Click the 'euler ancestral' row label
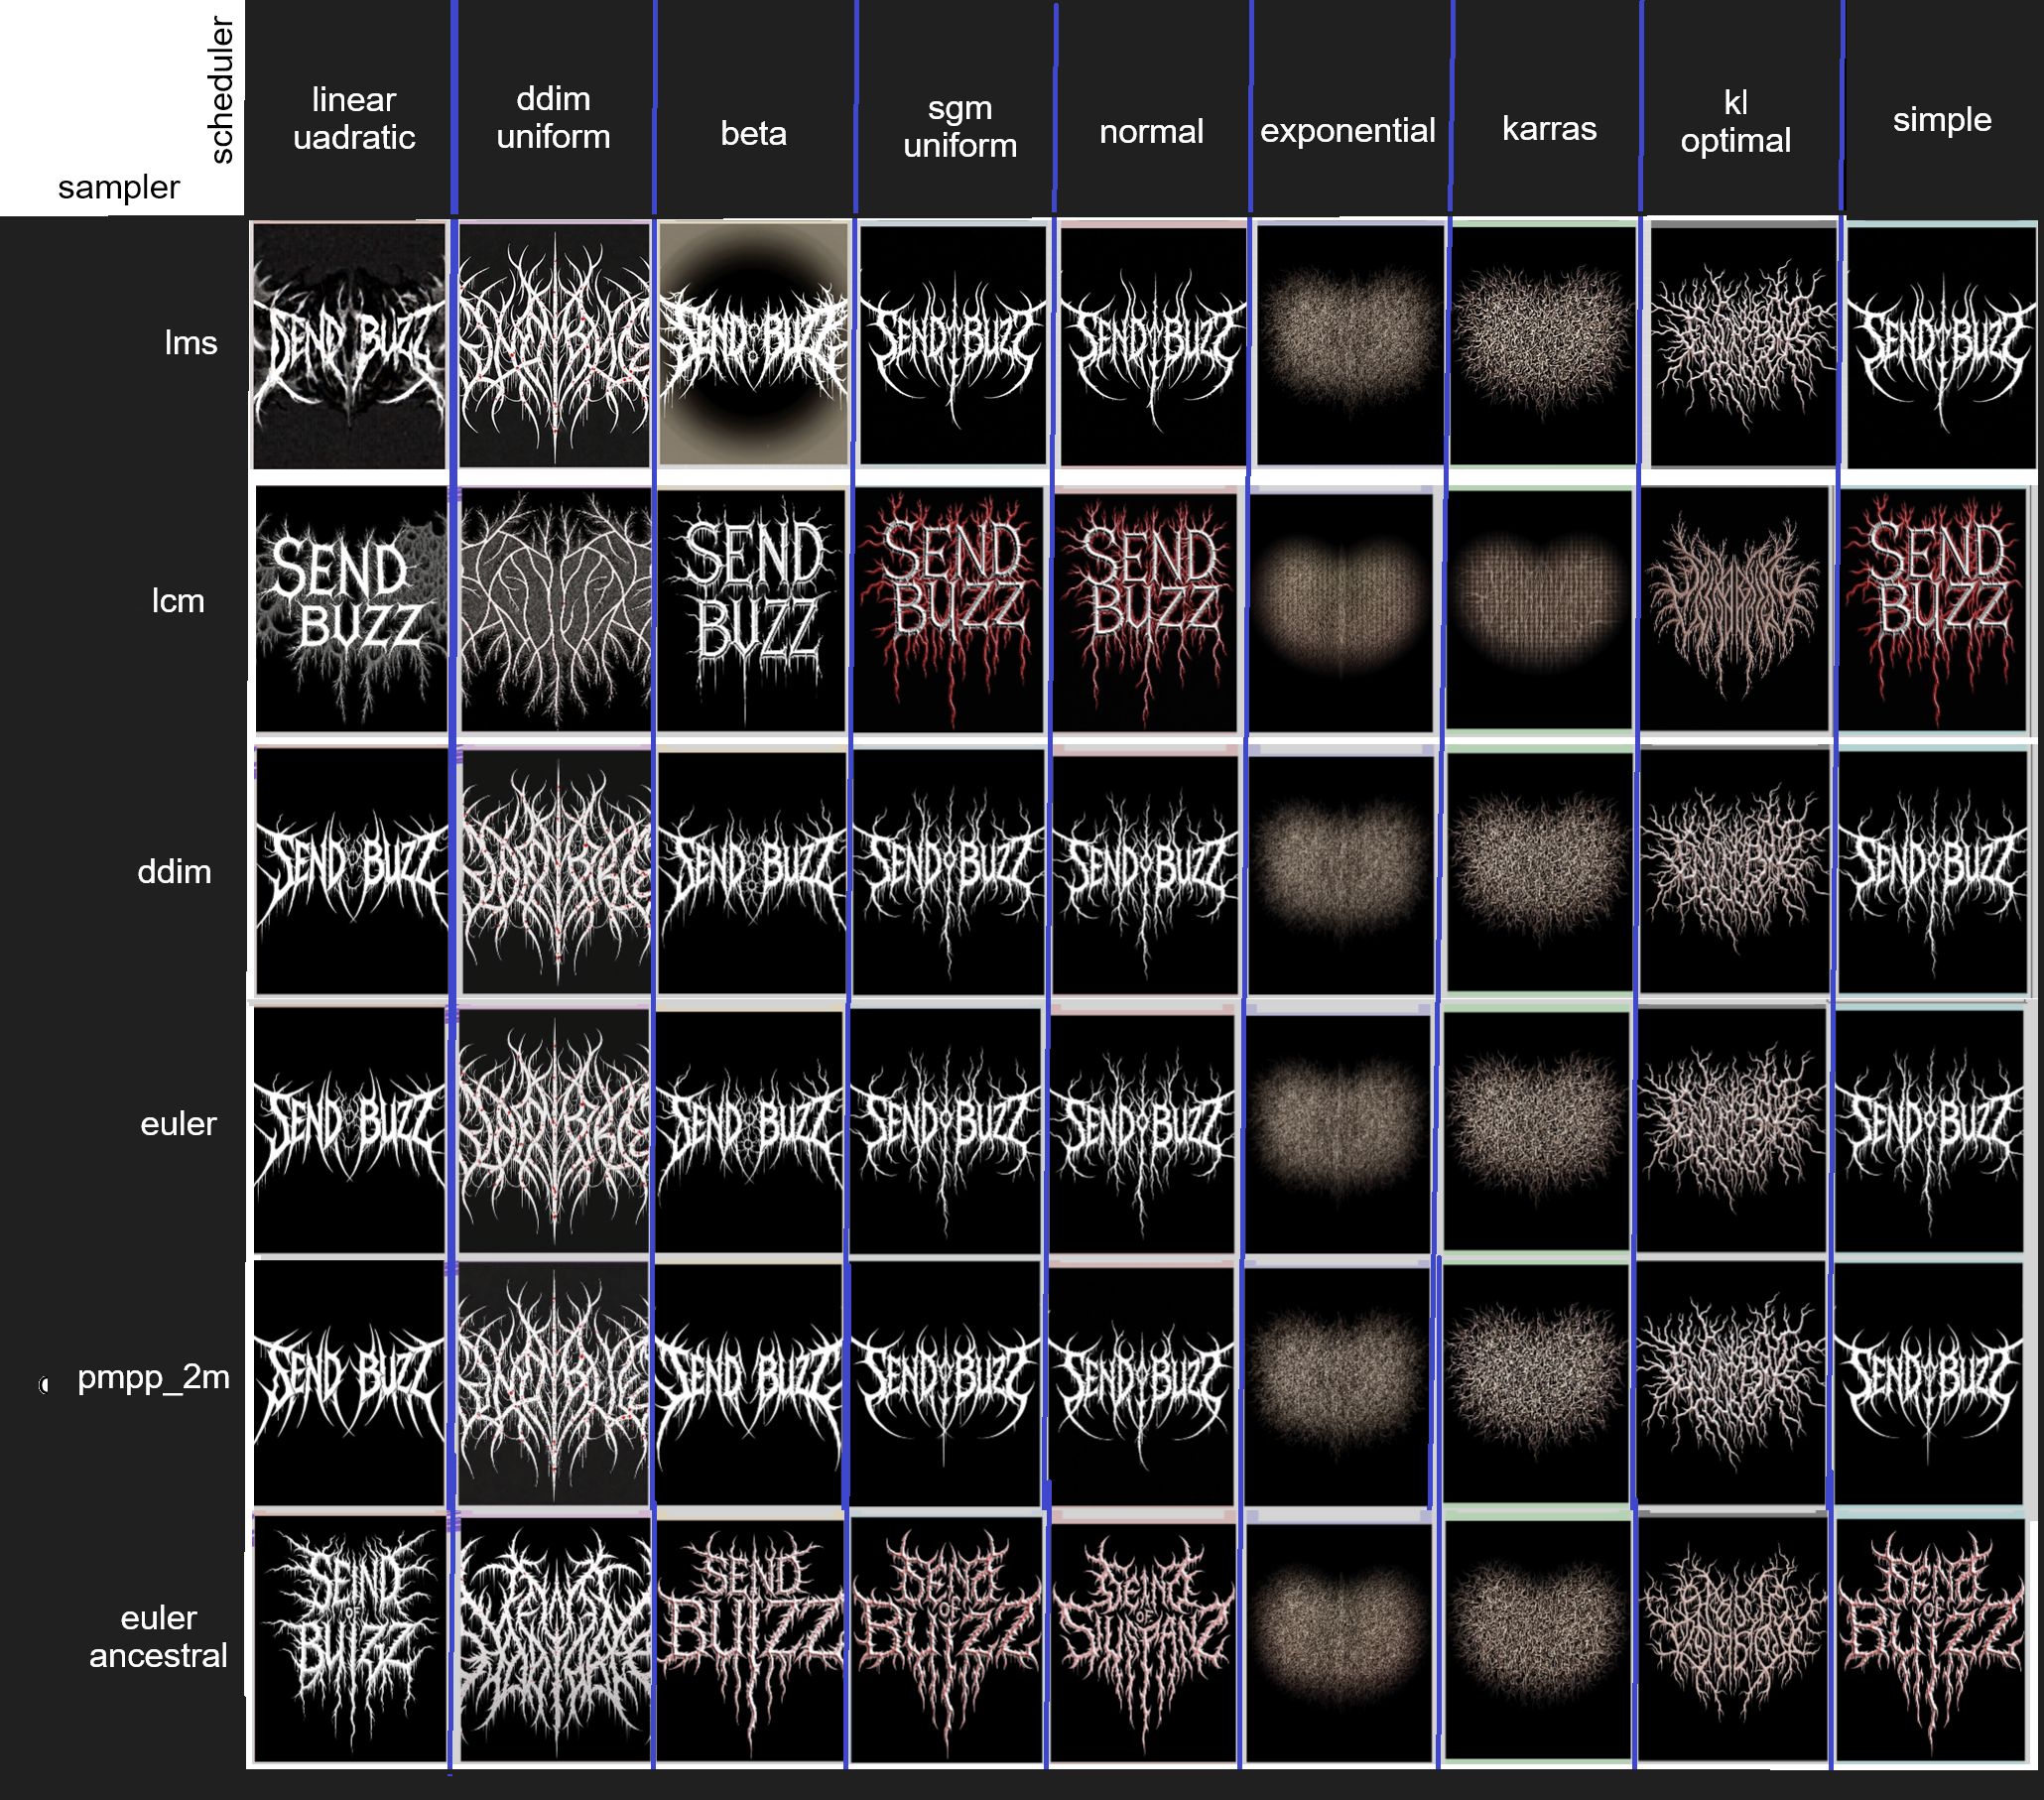Screen dimensions: 2044x1800 158,1637
